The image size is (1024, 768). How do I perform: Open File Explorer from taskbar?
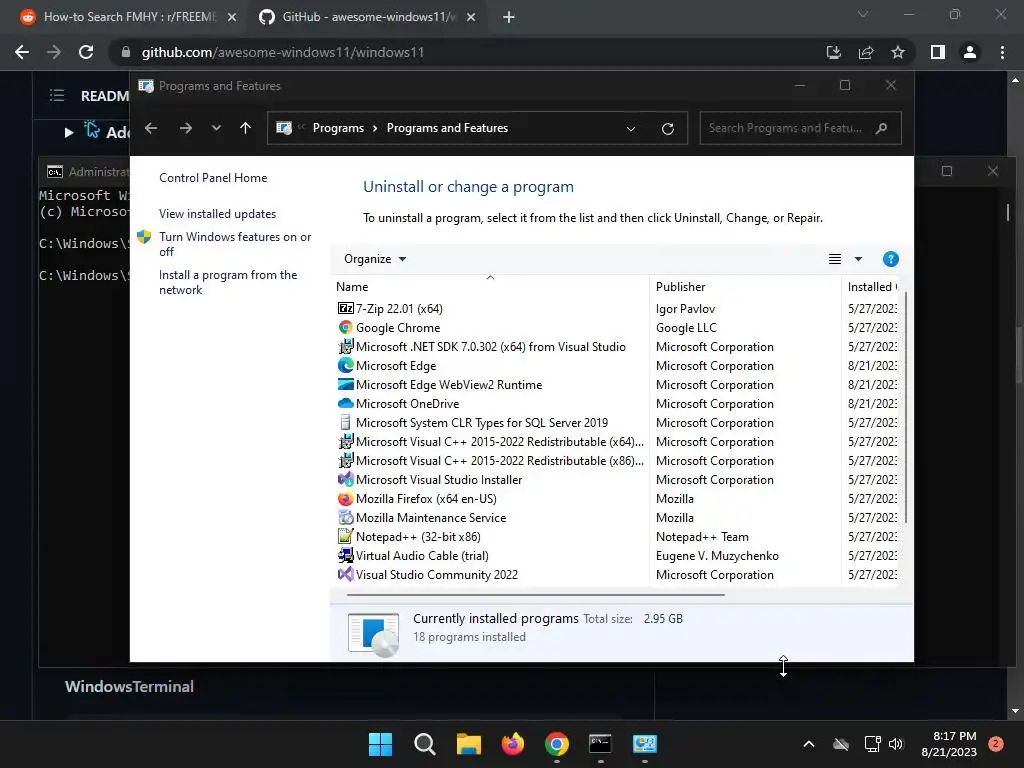coord(468,744)
